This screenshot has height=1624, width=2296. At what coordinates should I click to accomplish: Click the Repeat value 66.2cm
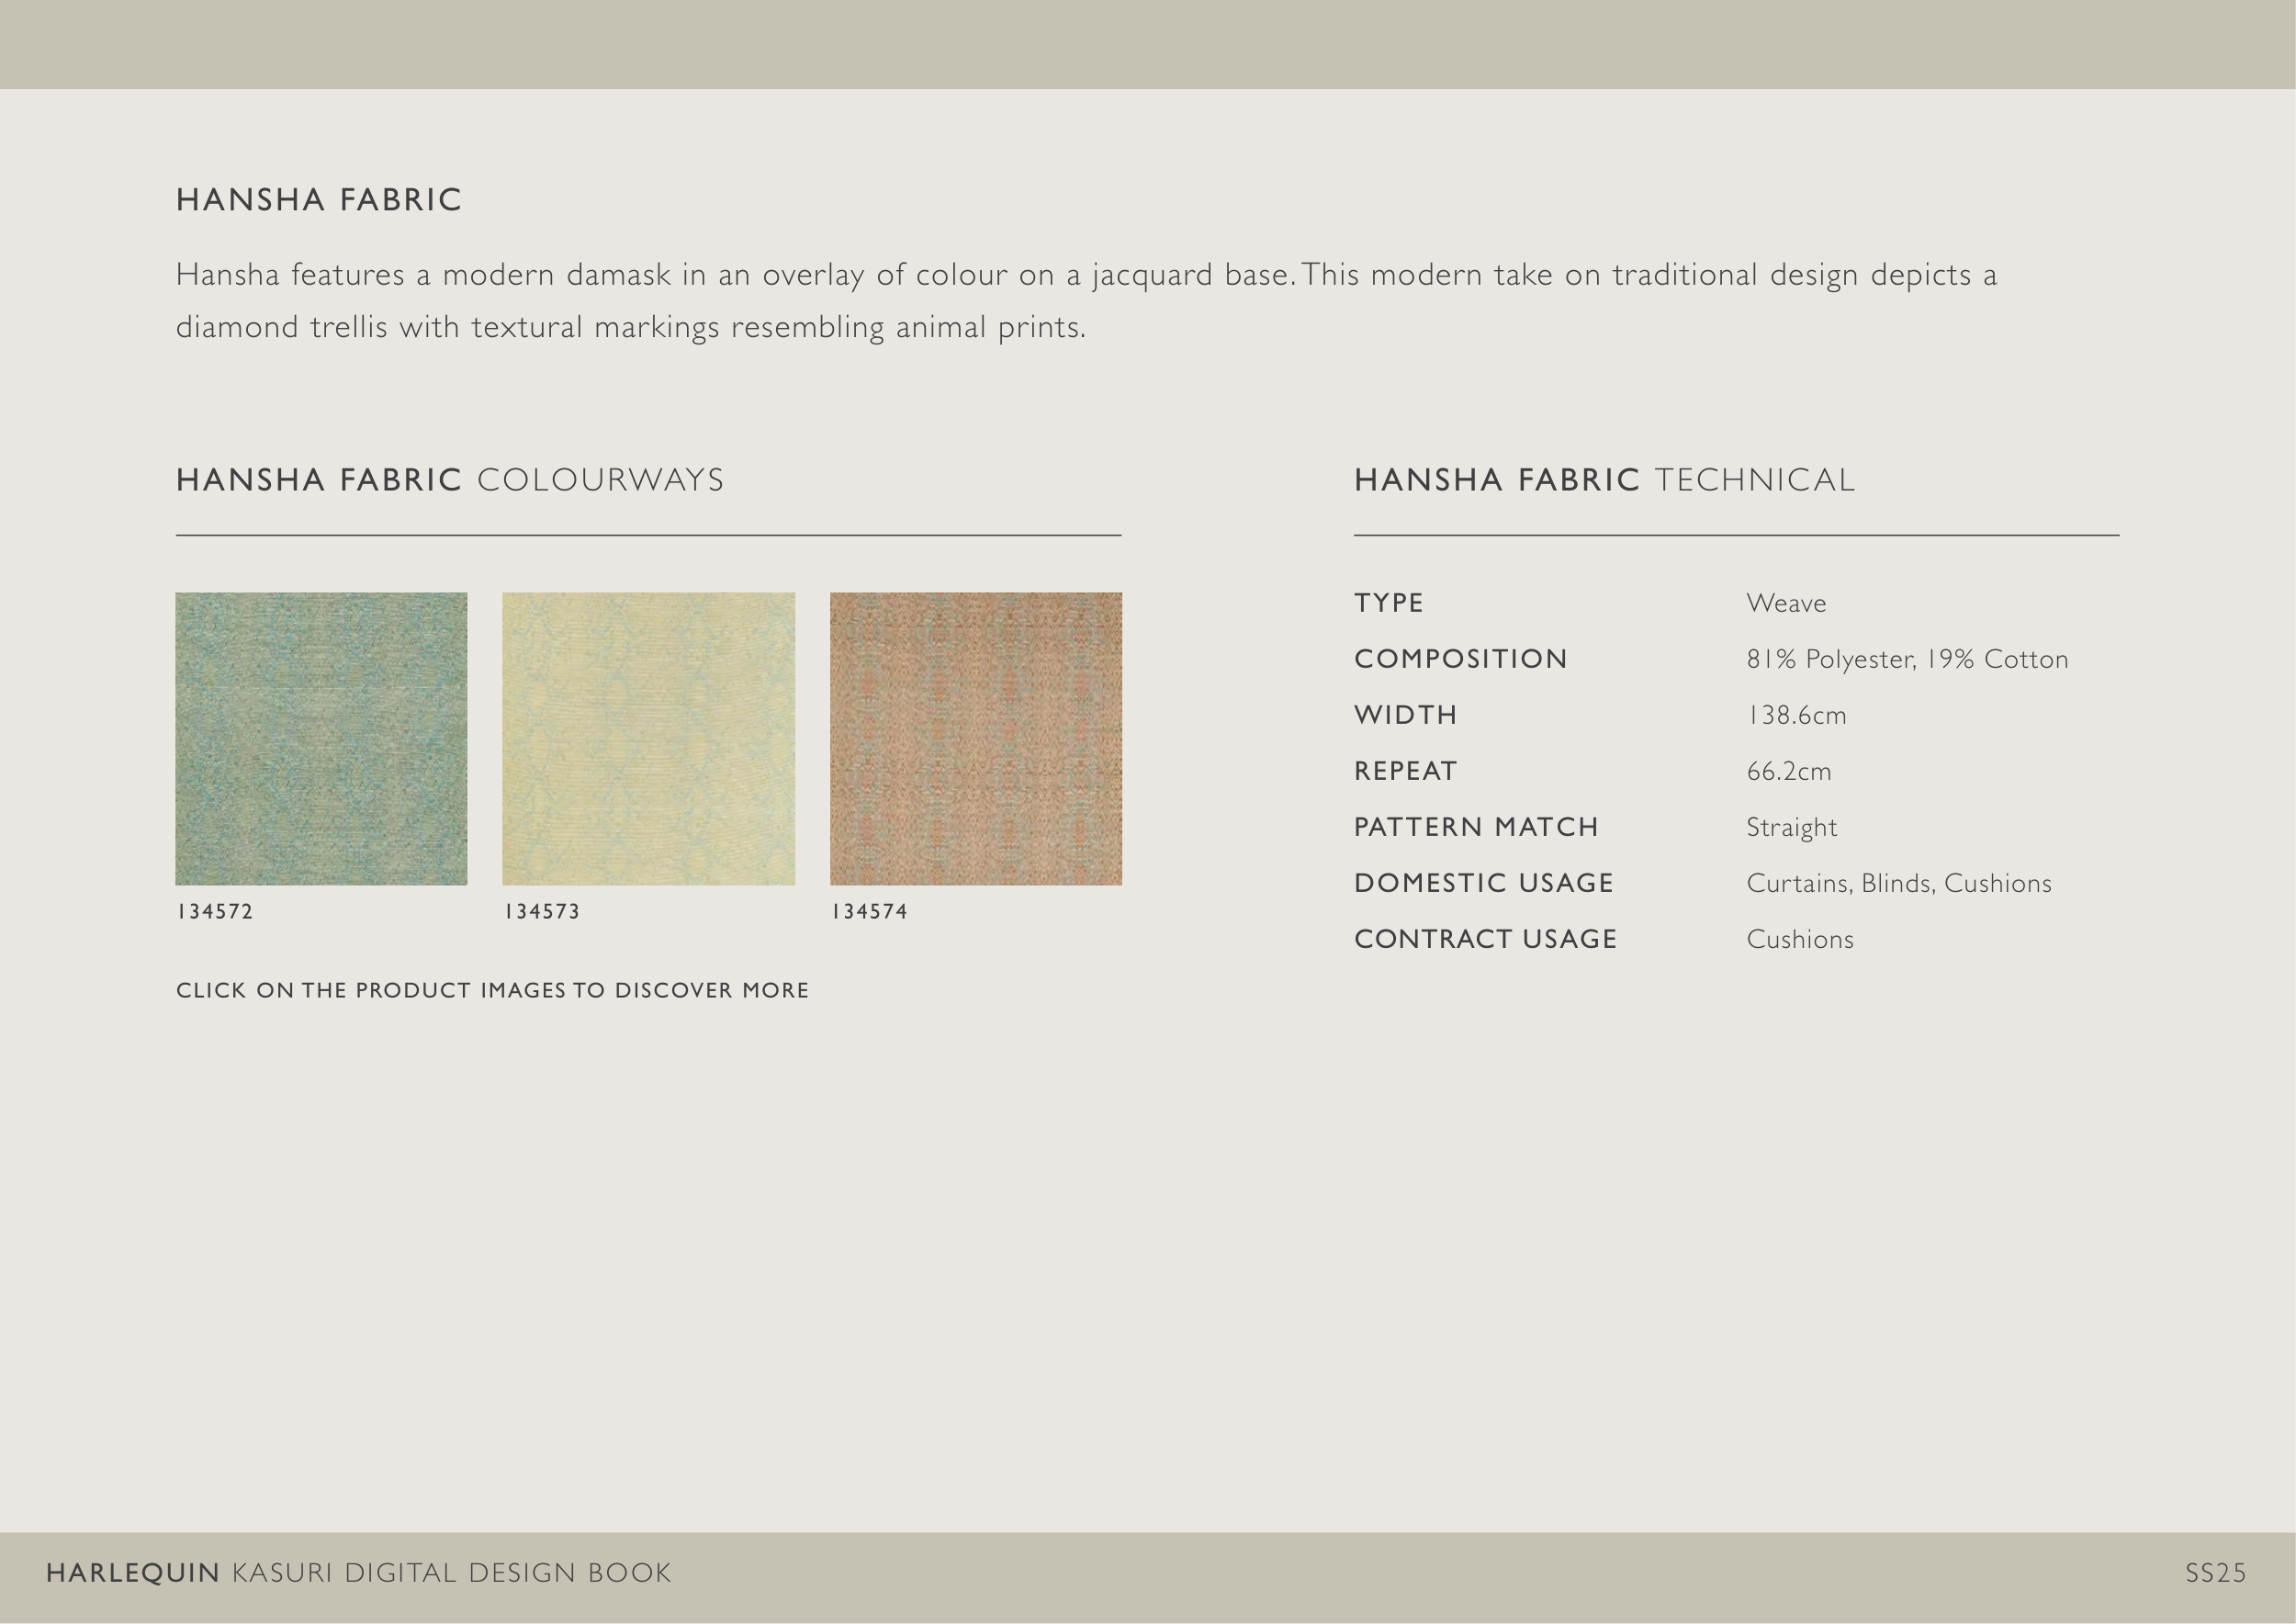pyautogui.click(x=1788, y=771)
